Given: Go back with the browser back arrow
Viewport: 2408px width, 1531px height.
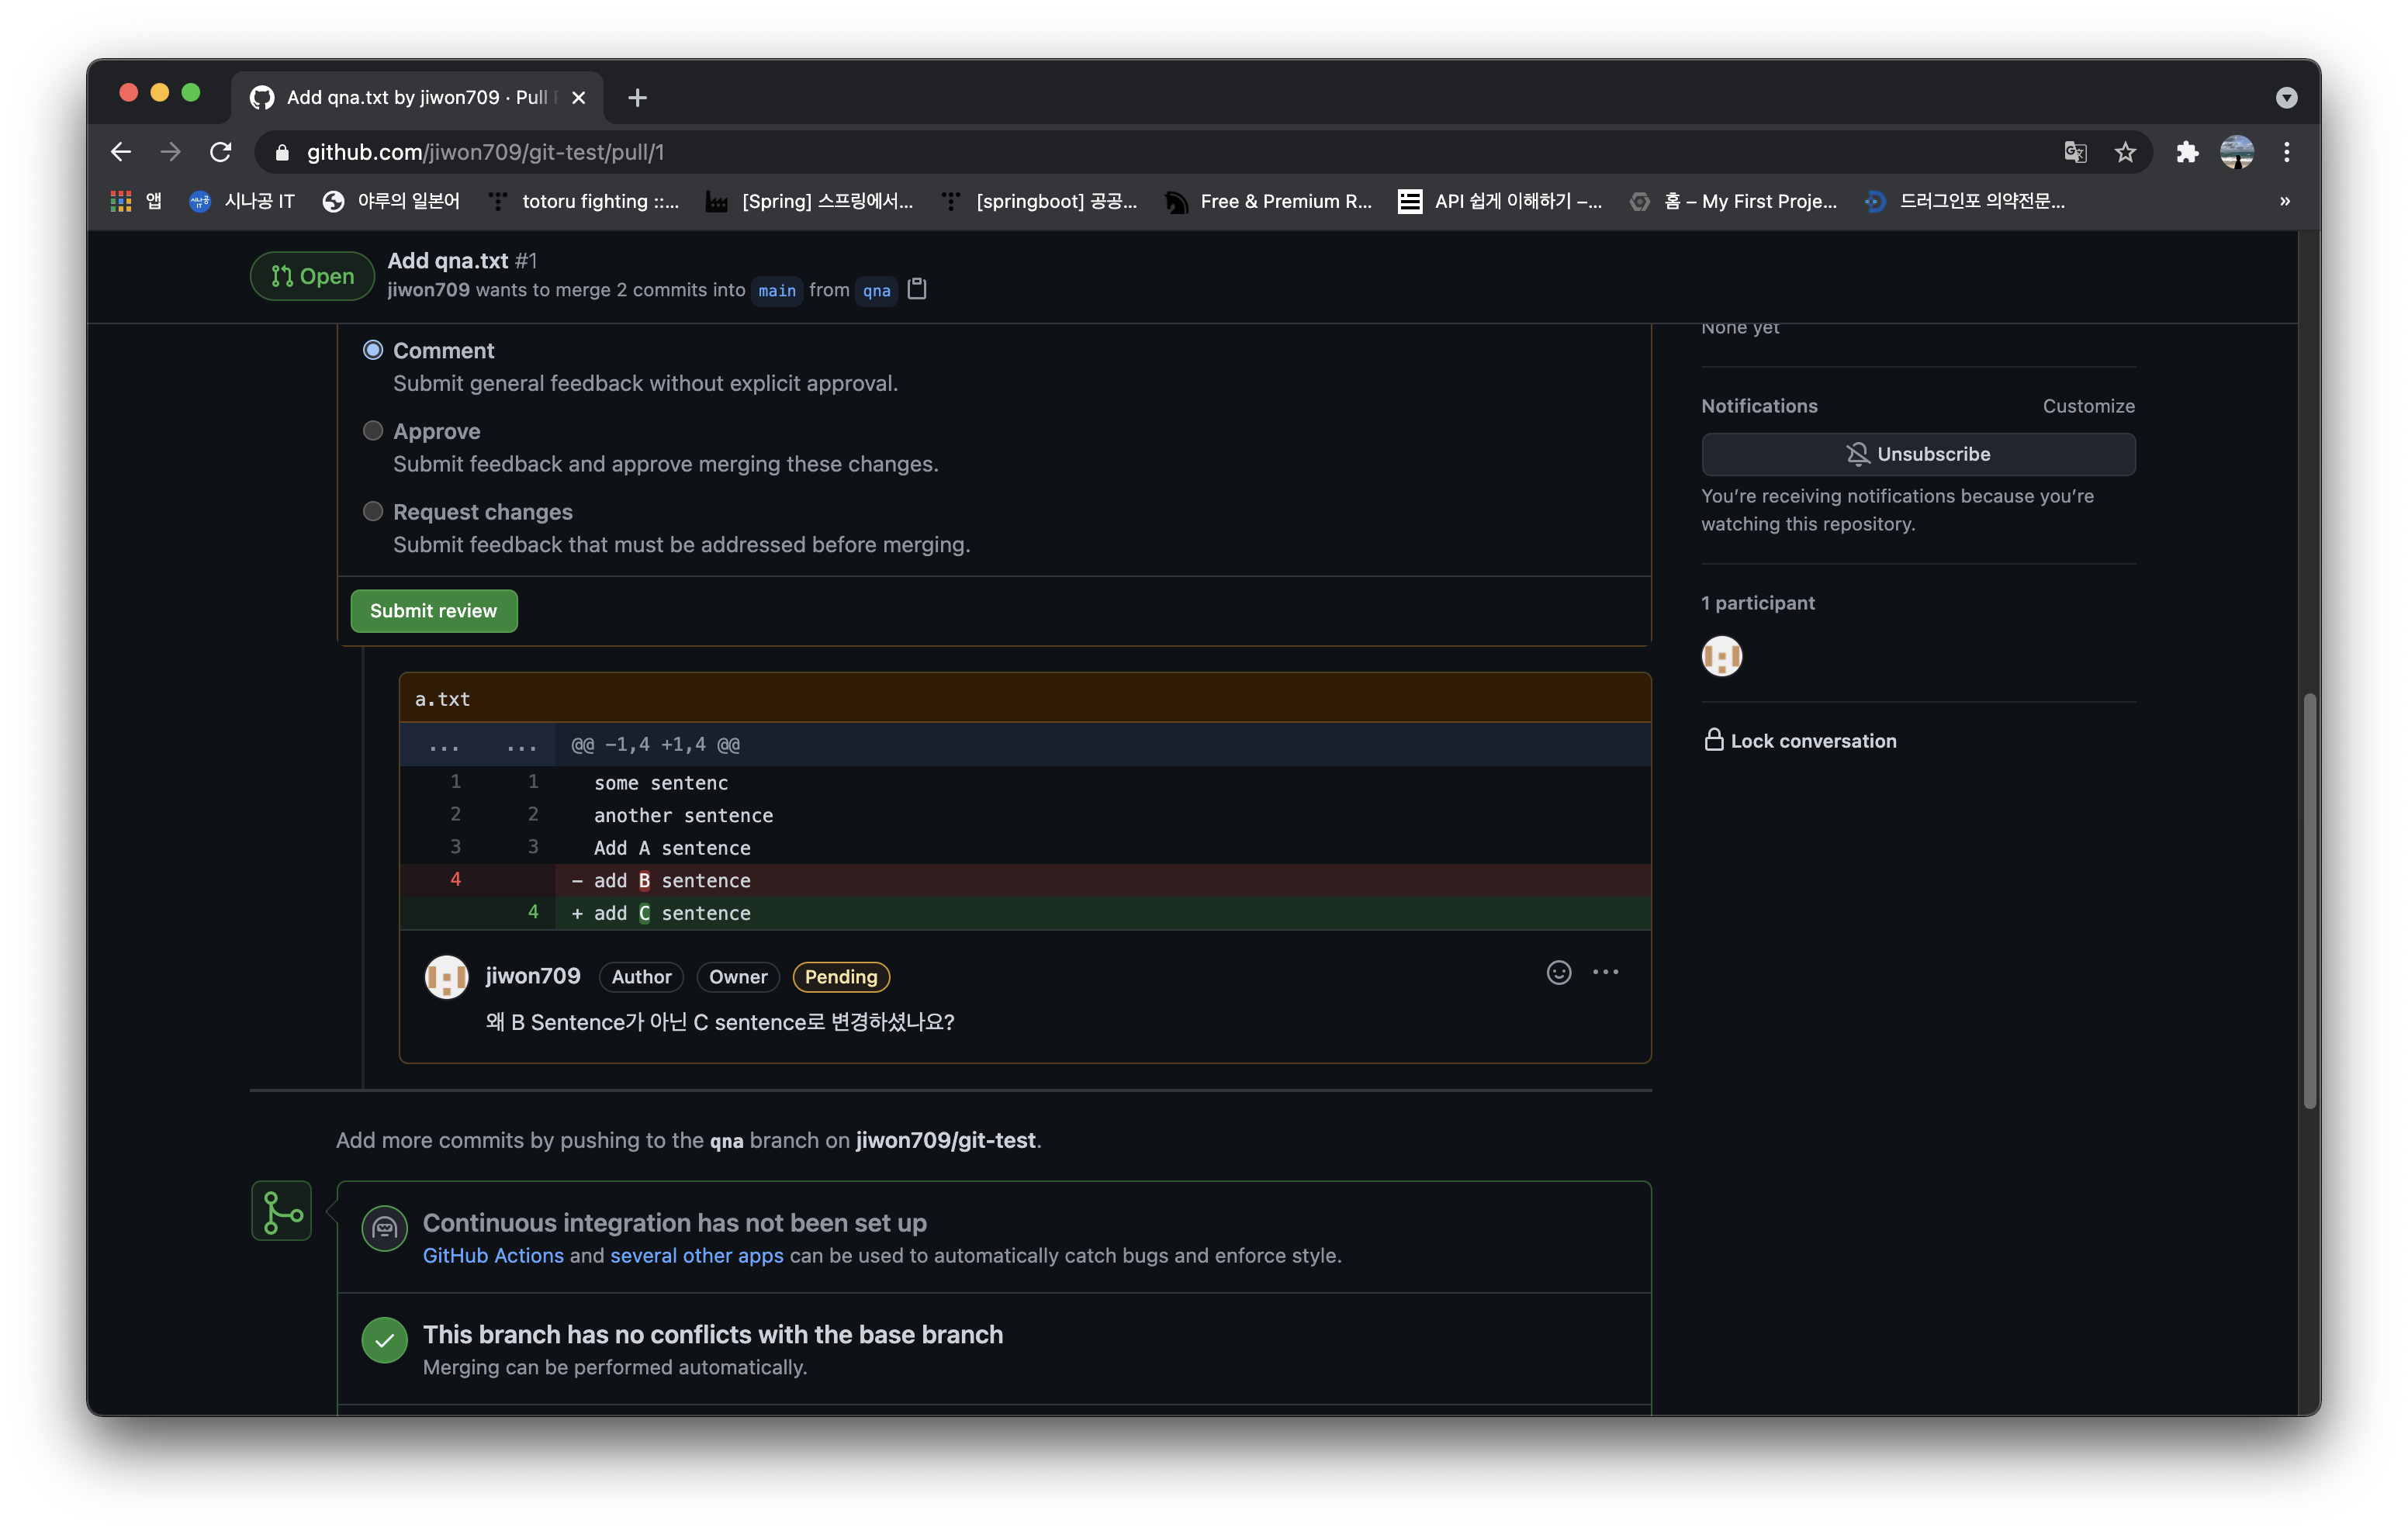Looking at the screenshot, I should click(121, 152).
